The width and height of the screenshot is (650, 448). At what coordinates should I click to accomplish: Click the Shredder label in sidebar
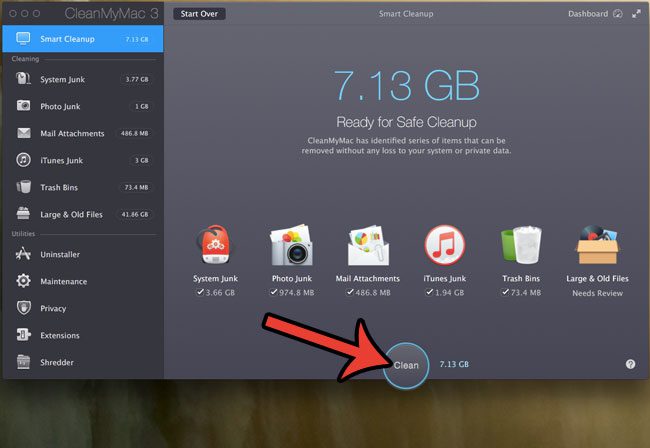point(57,362)
